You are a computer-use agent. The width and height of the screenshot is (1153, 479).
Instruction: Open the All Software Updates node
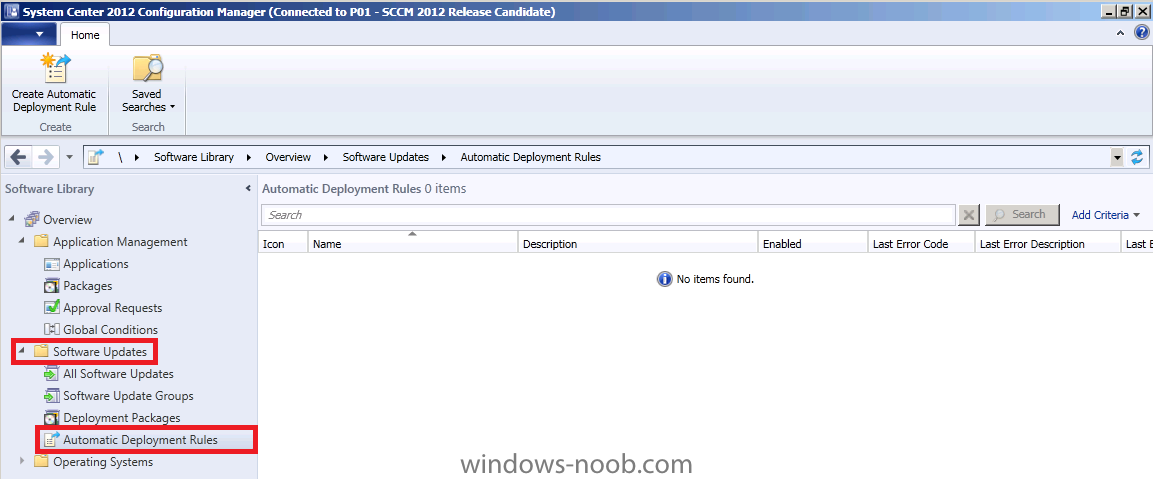(x=118, y=374)
